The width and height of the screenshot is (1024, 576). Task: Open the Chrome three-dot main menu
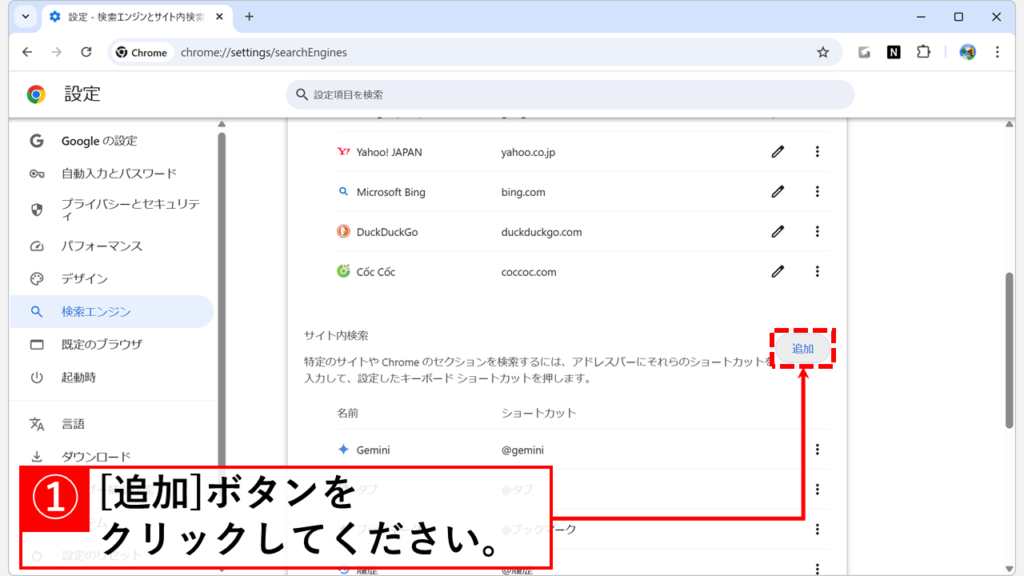click(x=997, y=52)
